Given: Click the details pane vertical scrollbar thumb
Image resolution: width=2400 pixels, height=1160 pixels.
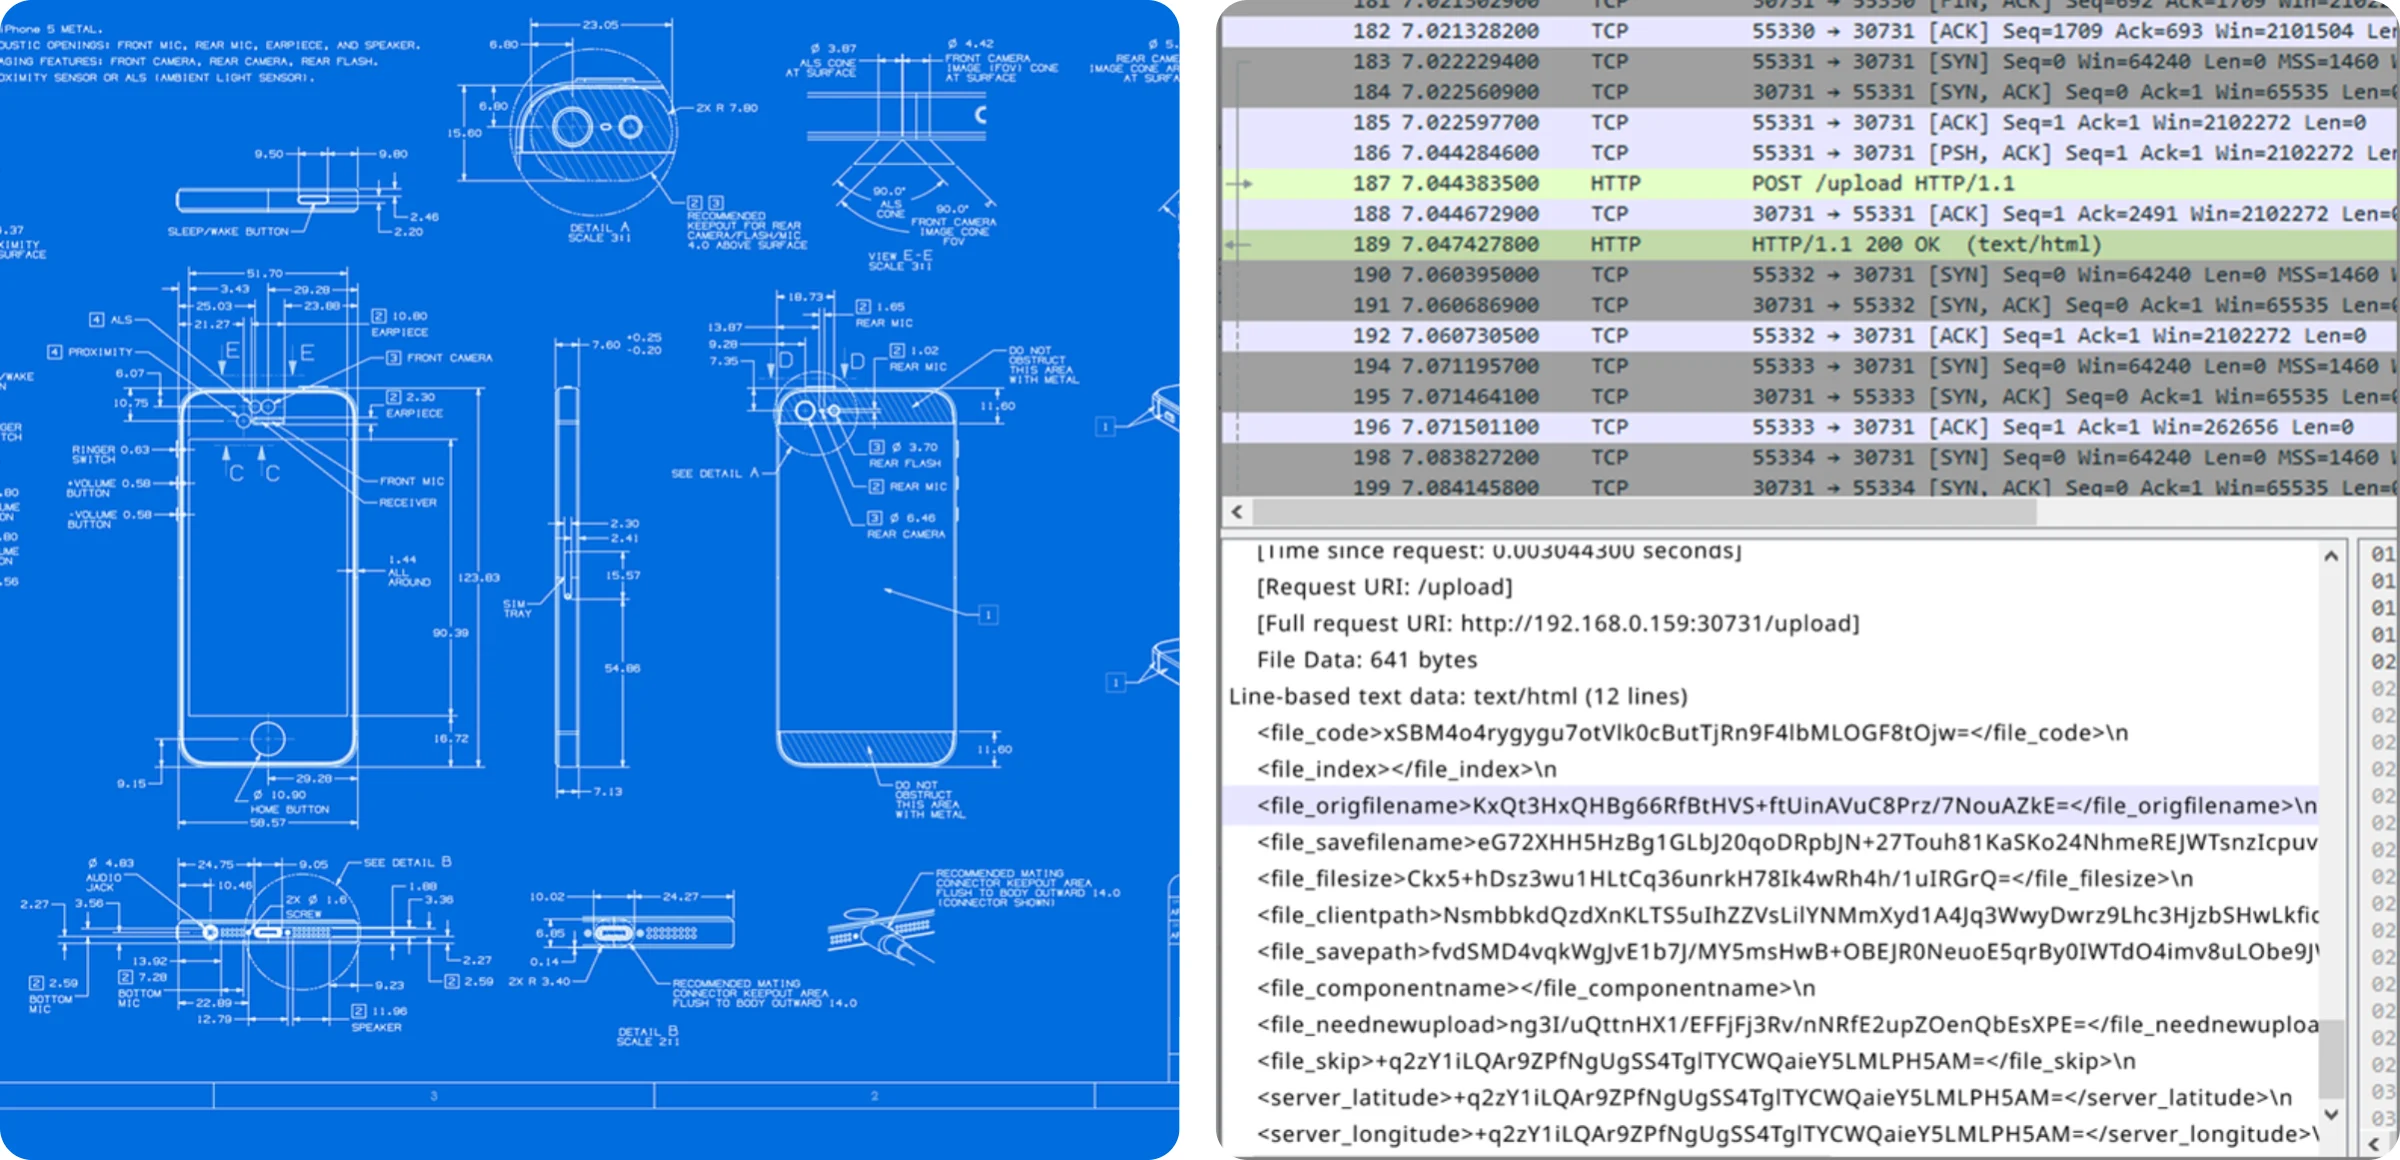Looking at the screenshot, I should click(x=2331, y=1058).
